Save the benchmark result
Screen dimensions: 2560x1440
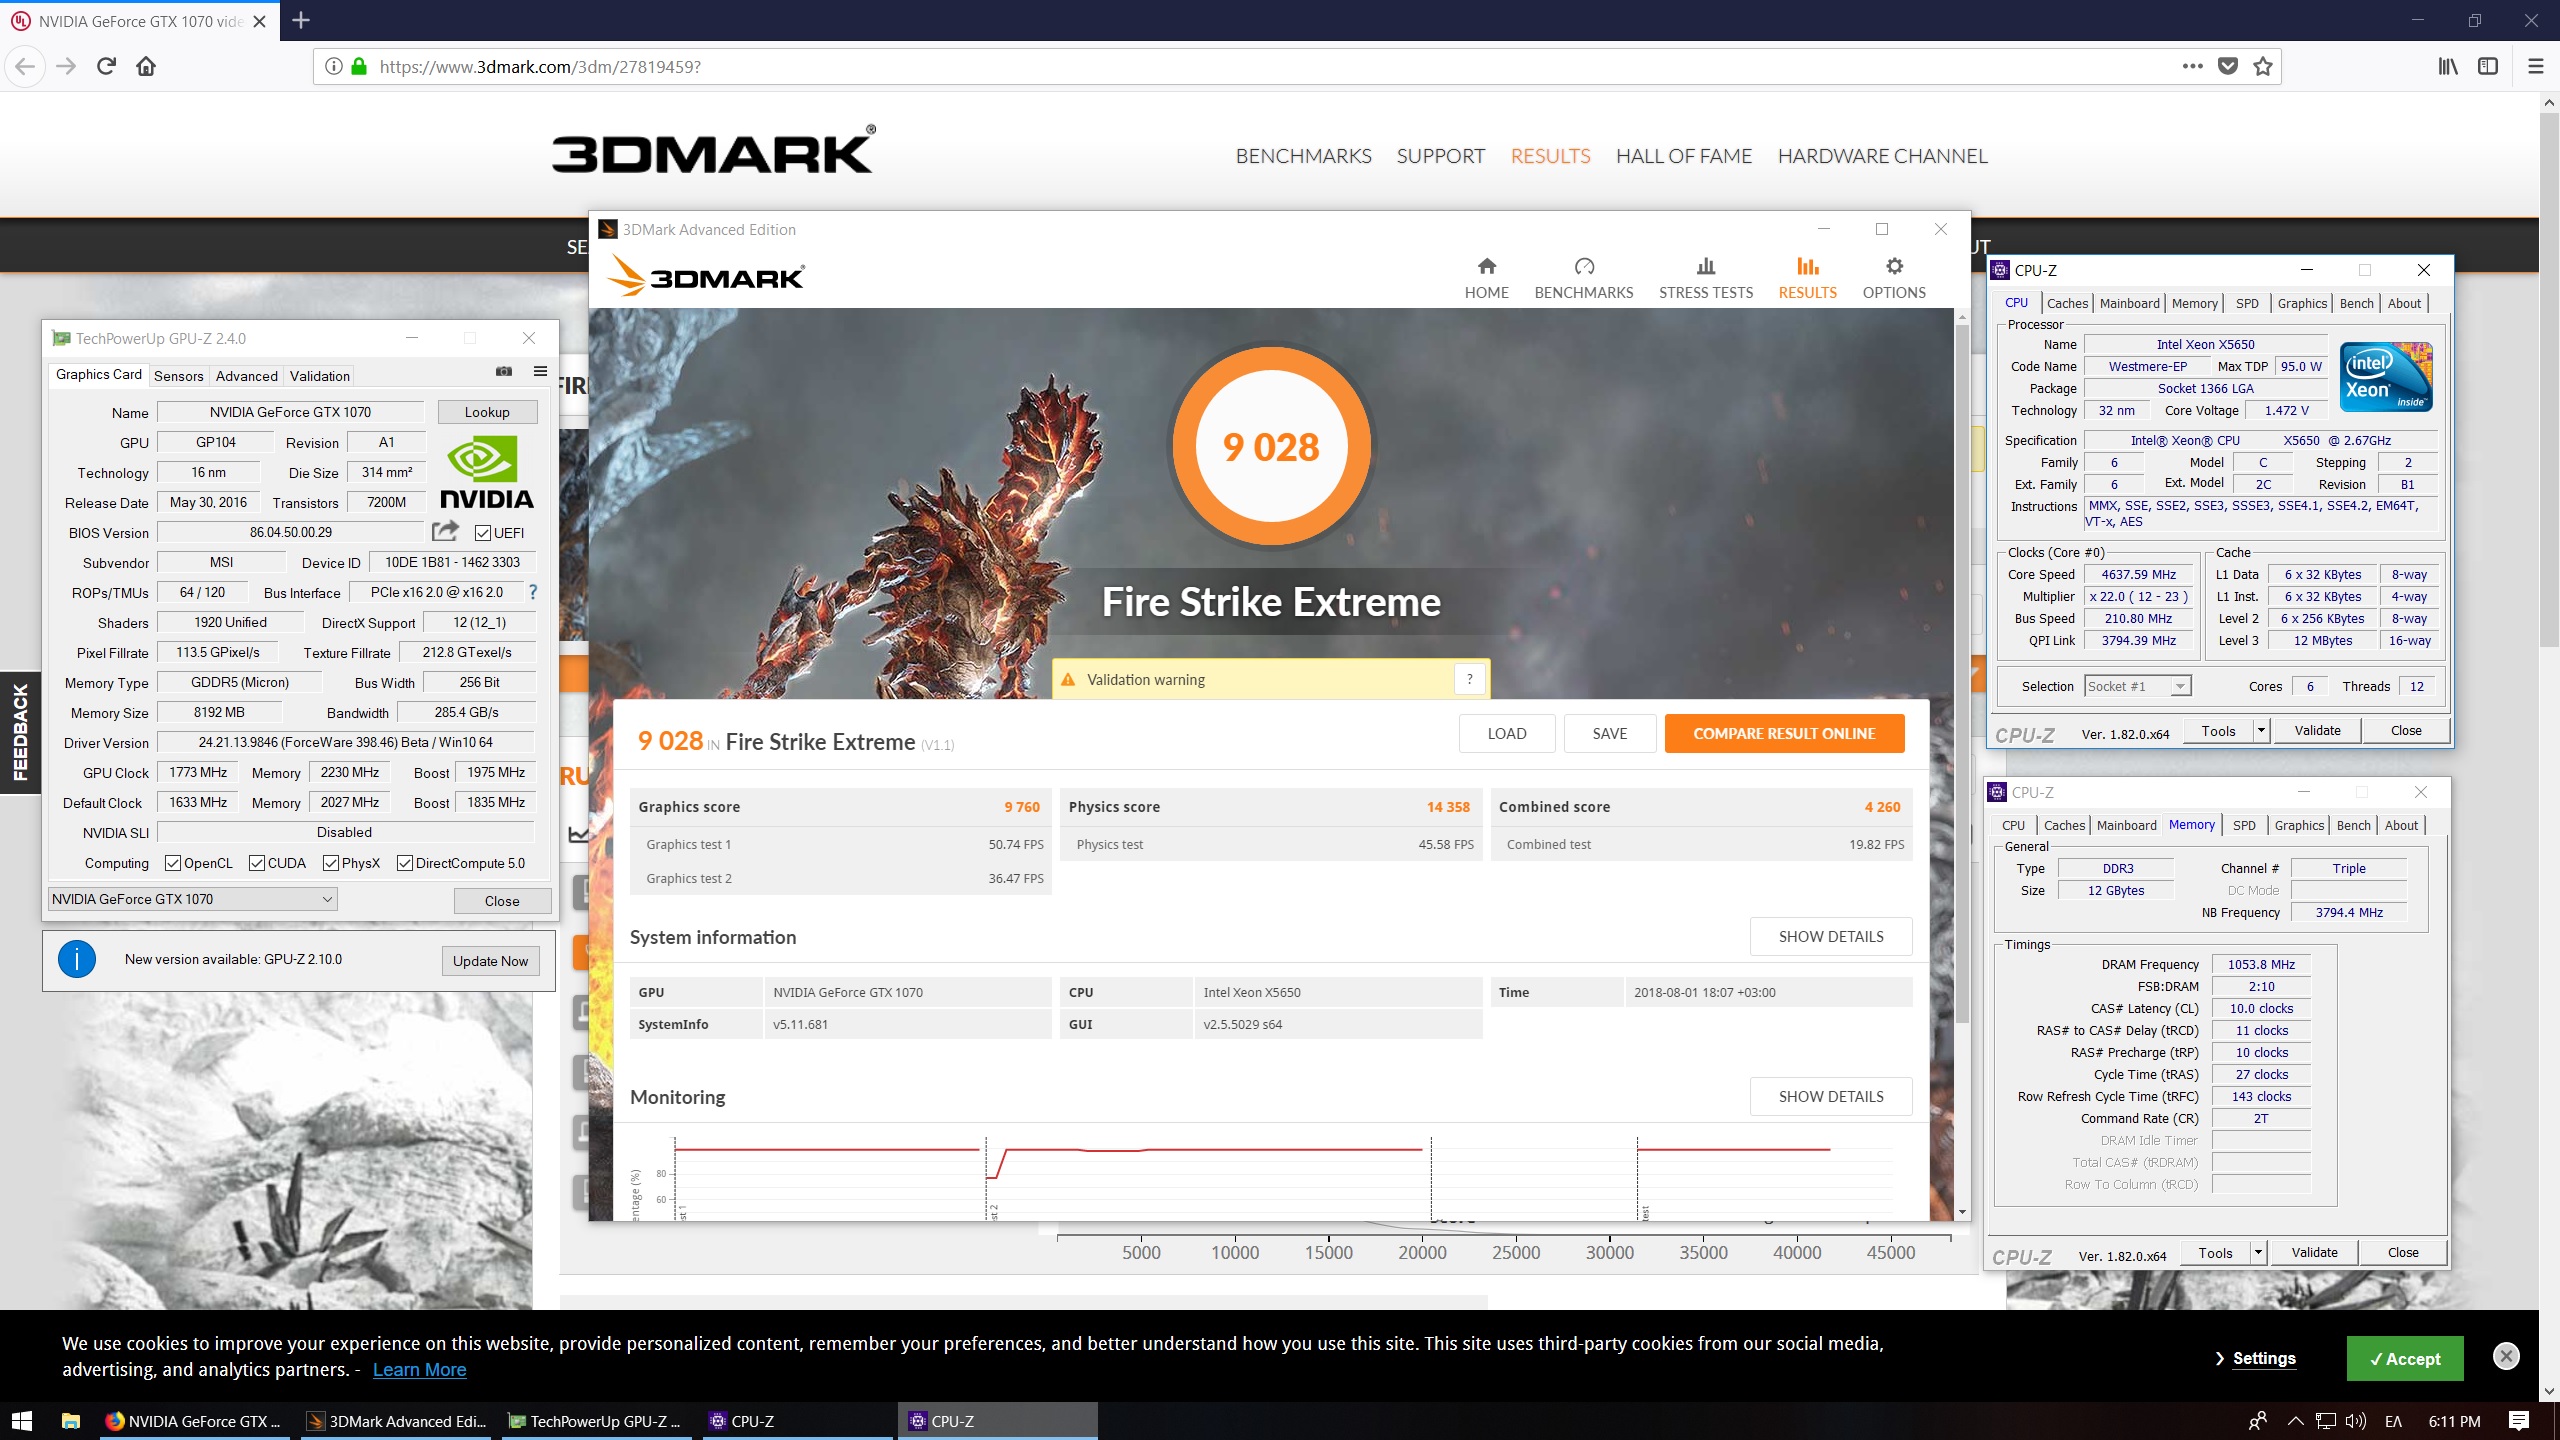click(1609, 733)
